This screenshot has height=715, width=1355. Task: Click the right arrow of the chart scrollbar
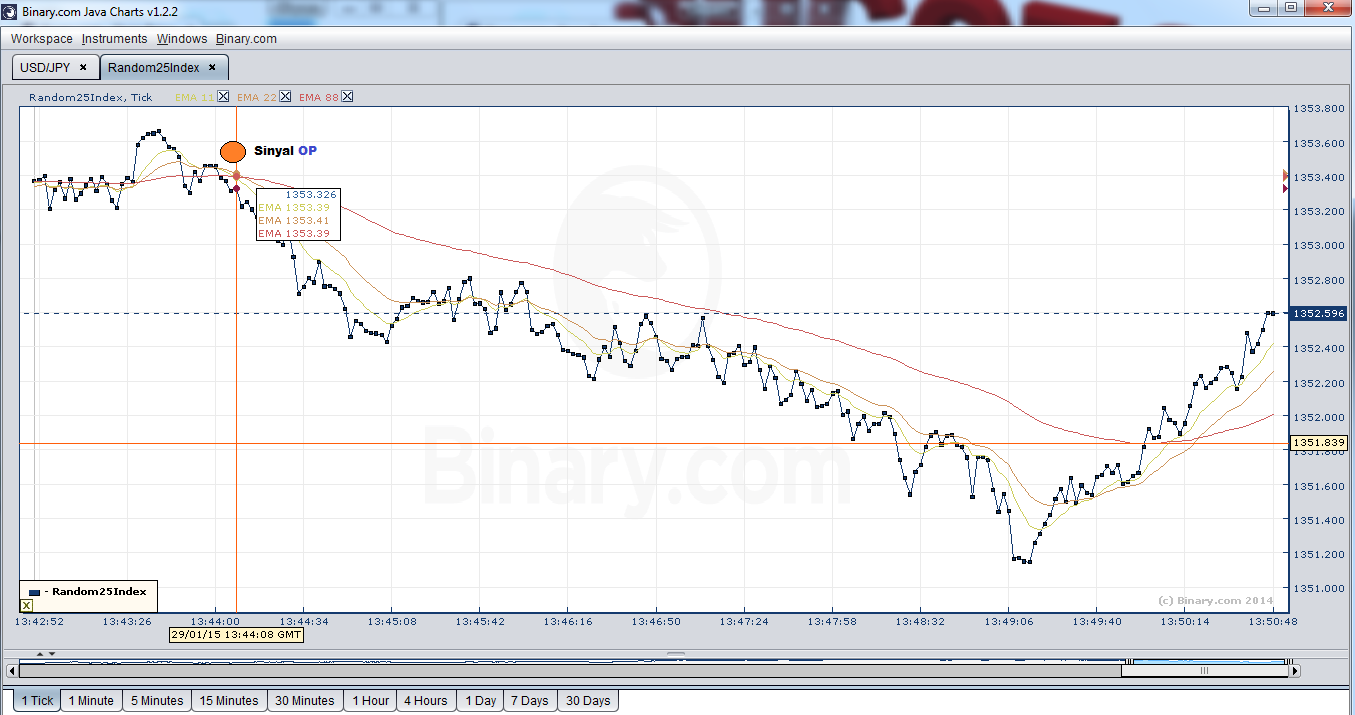(1295, 671)
